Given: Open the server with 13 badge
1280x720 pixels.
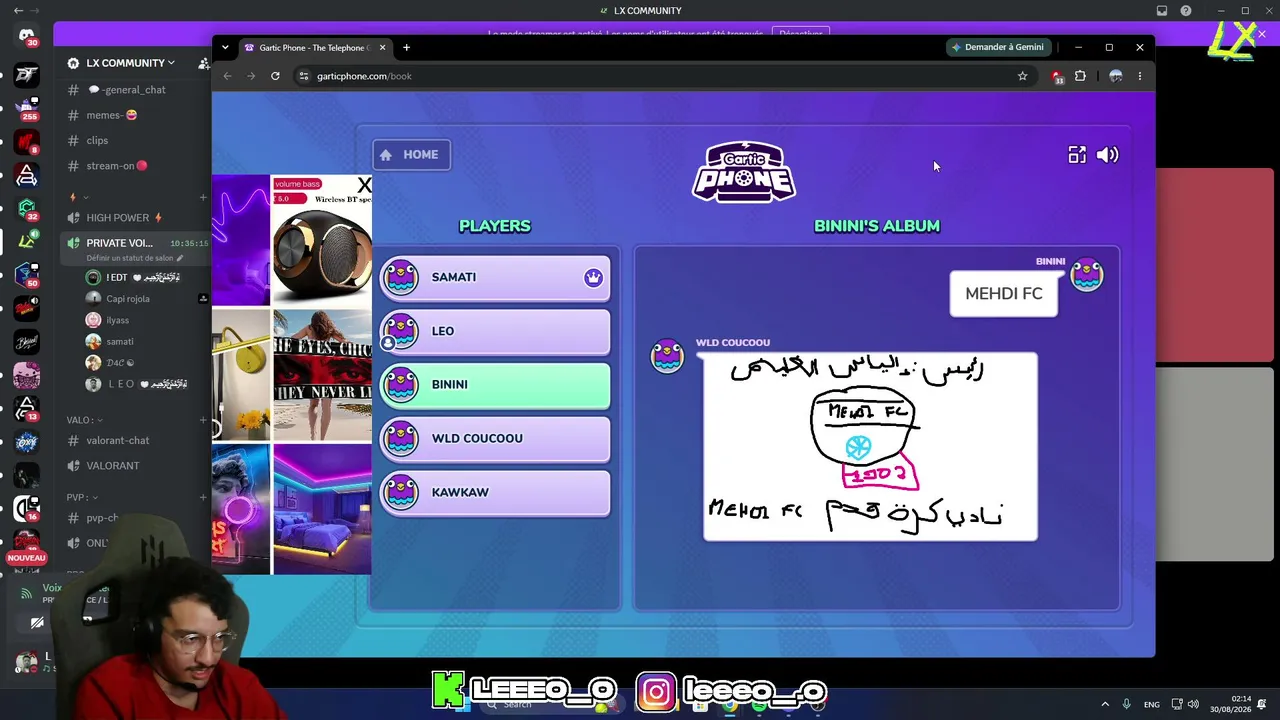Looking at the screenshot, I should (27, 408).
